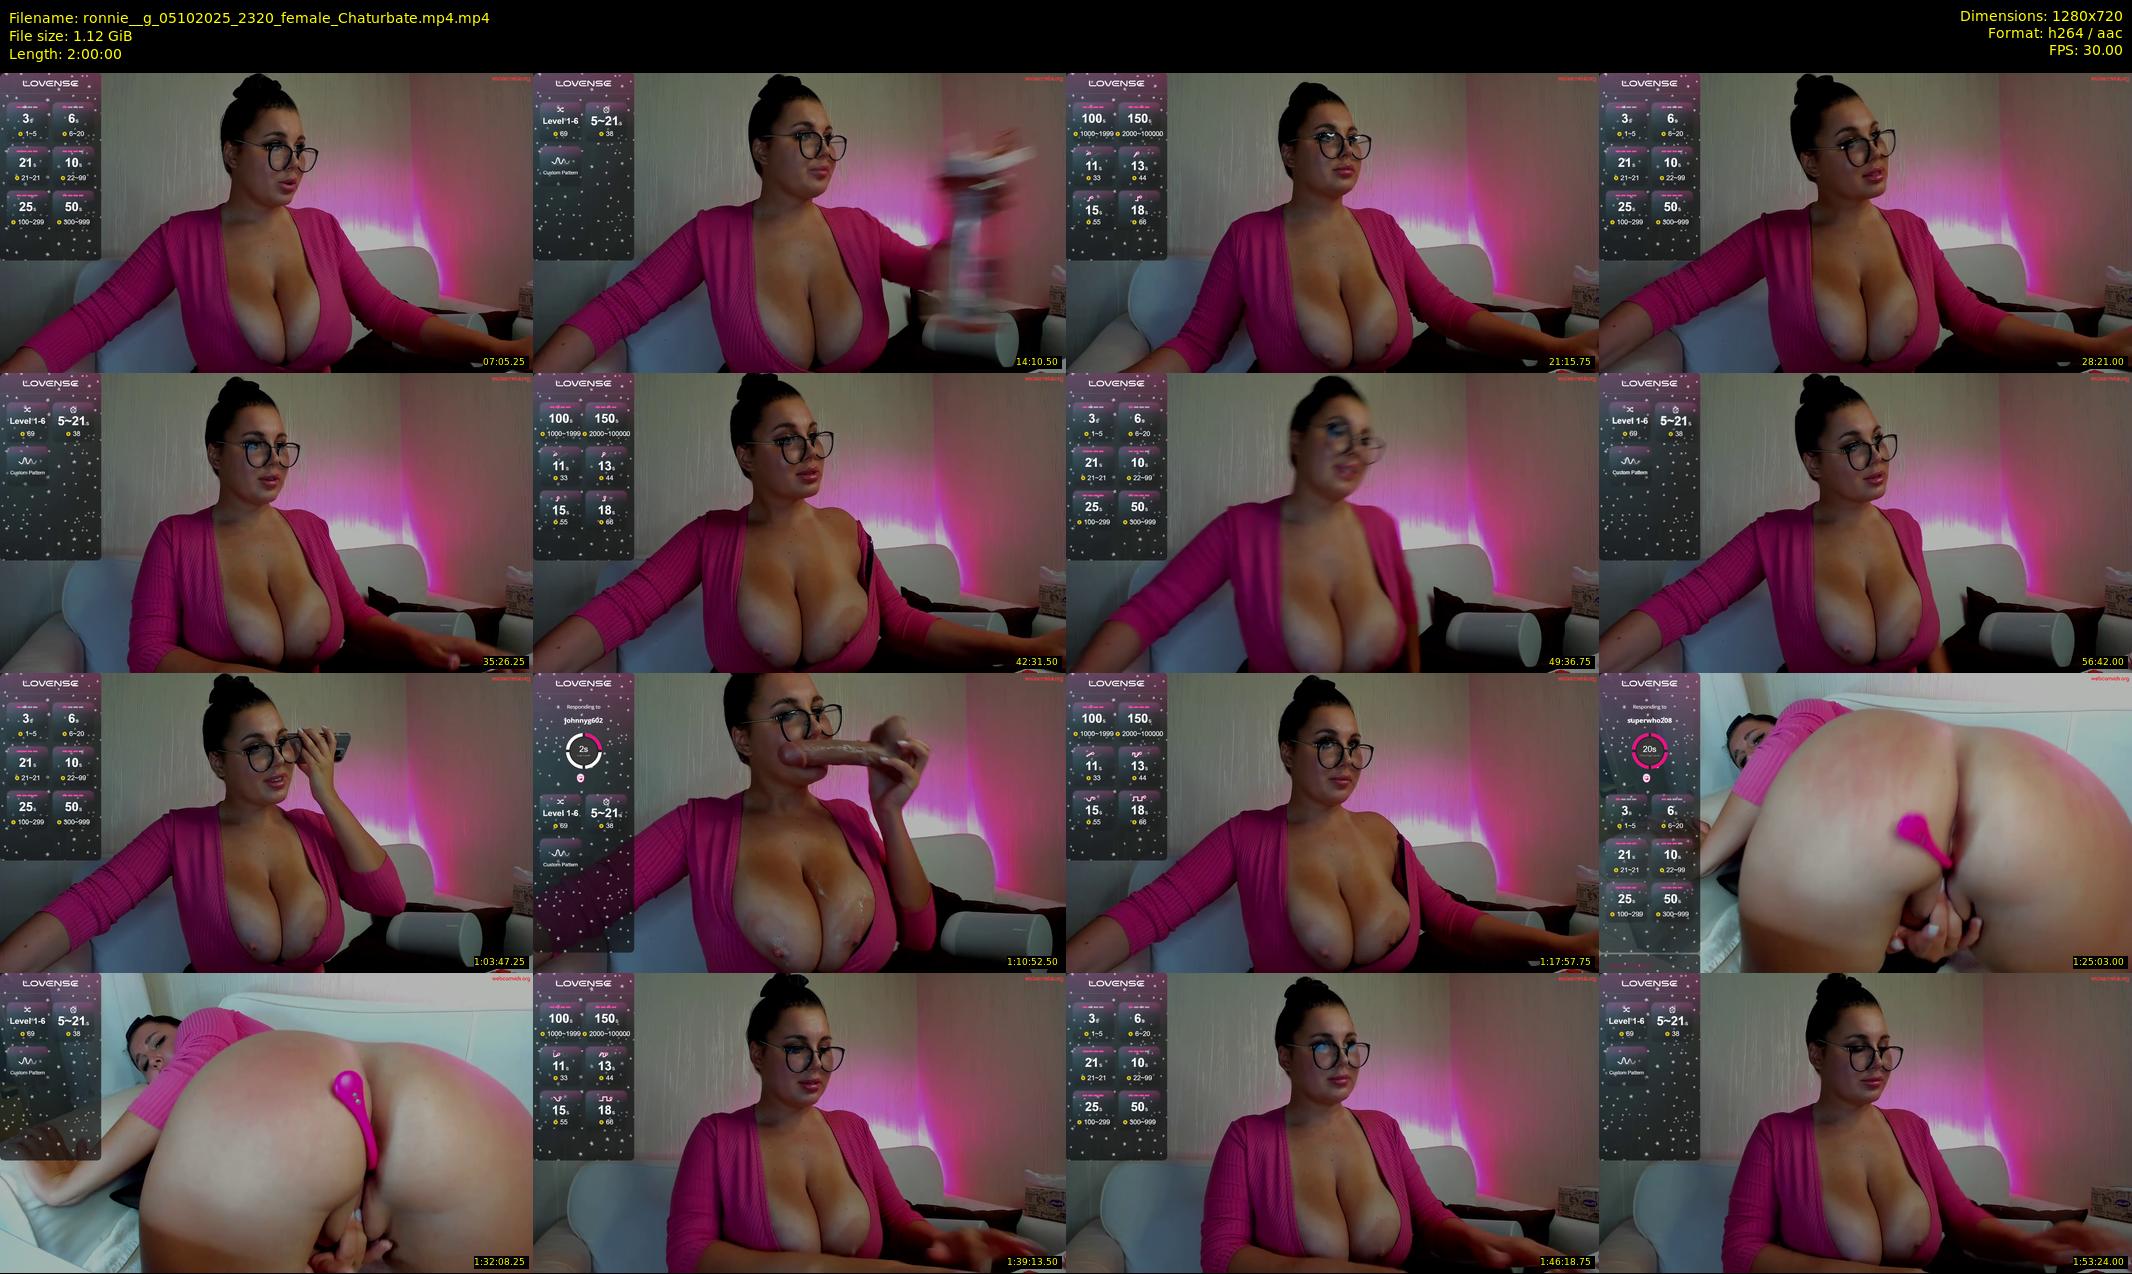Select the frame at 49:36.75
Screen dimensions: 2132x1274
pyautogui.click(x=1332, y=522)
